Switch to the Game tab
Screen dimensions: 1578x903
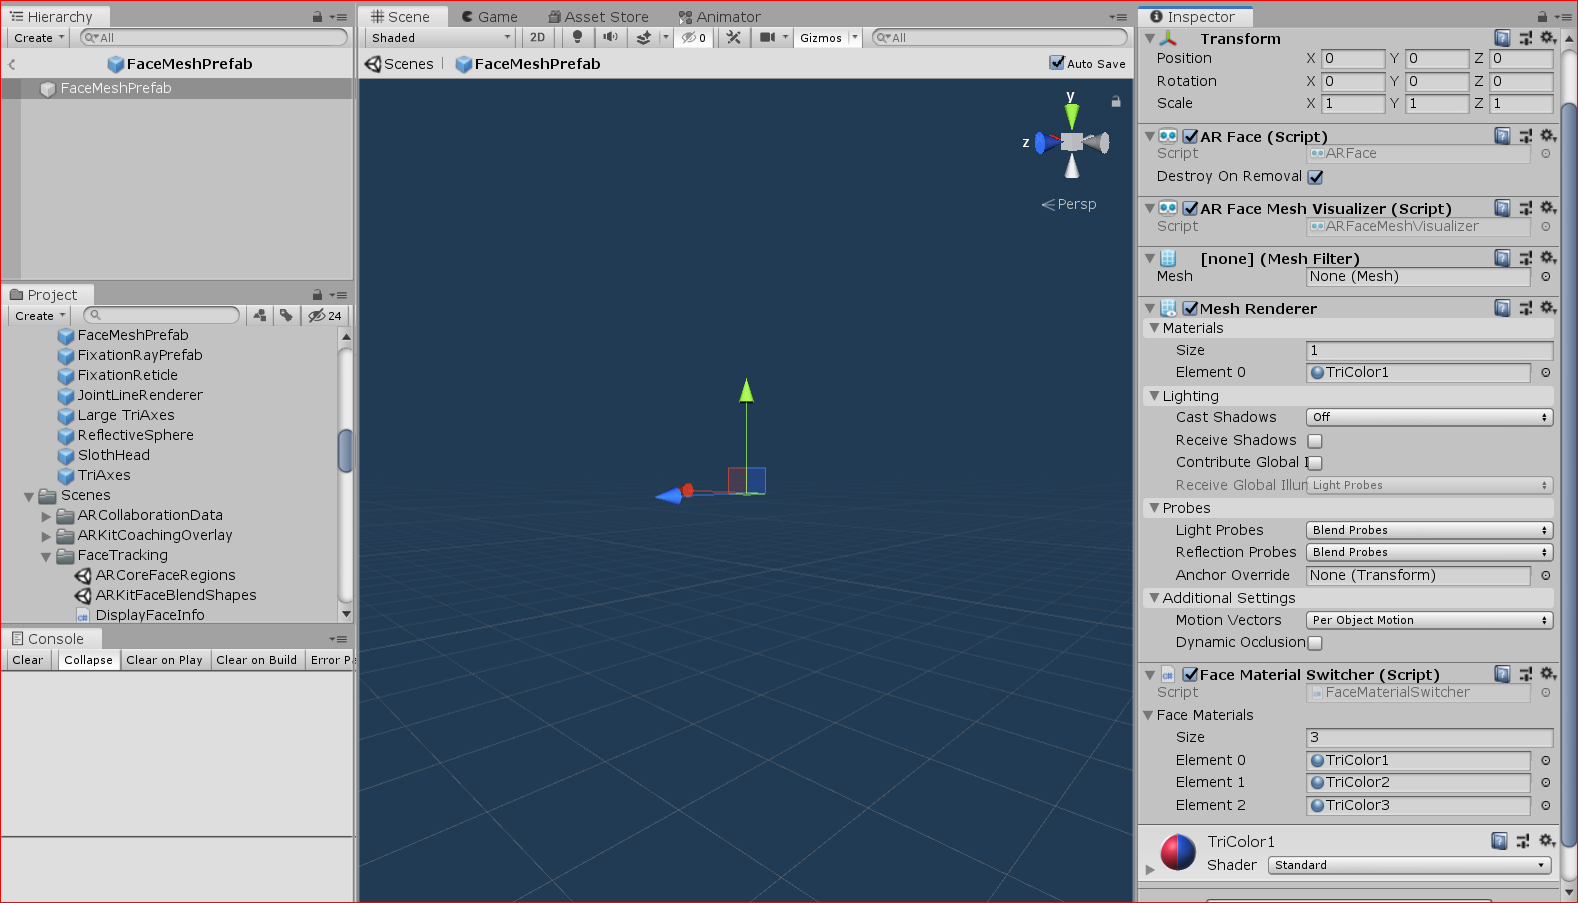point(490,17)
